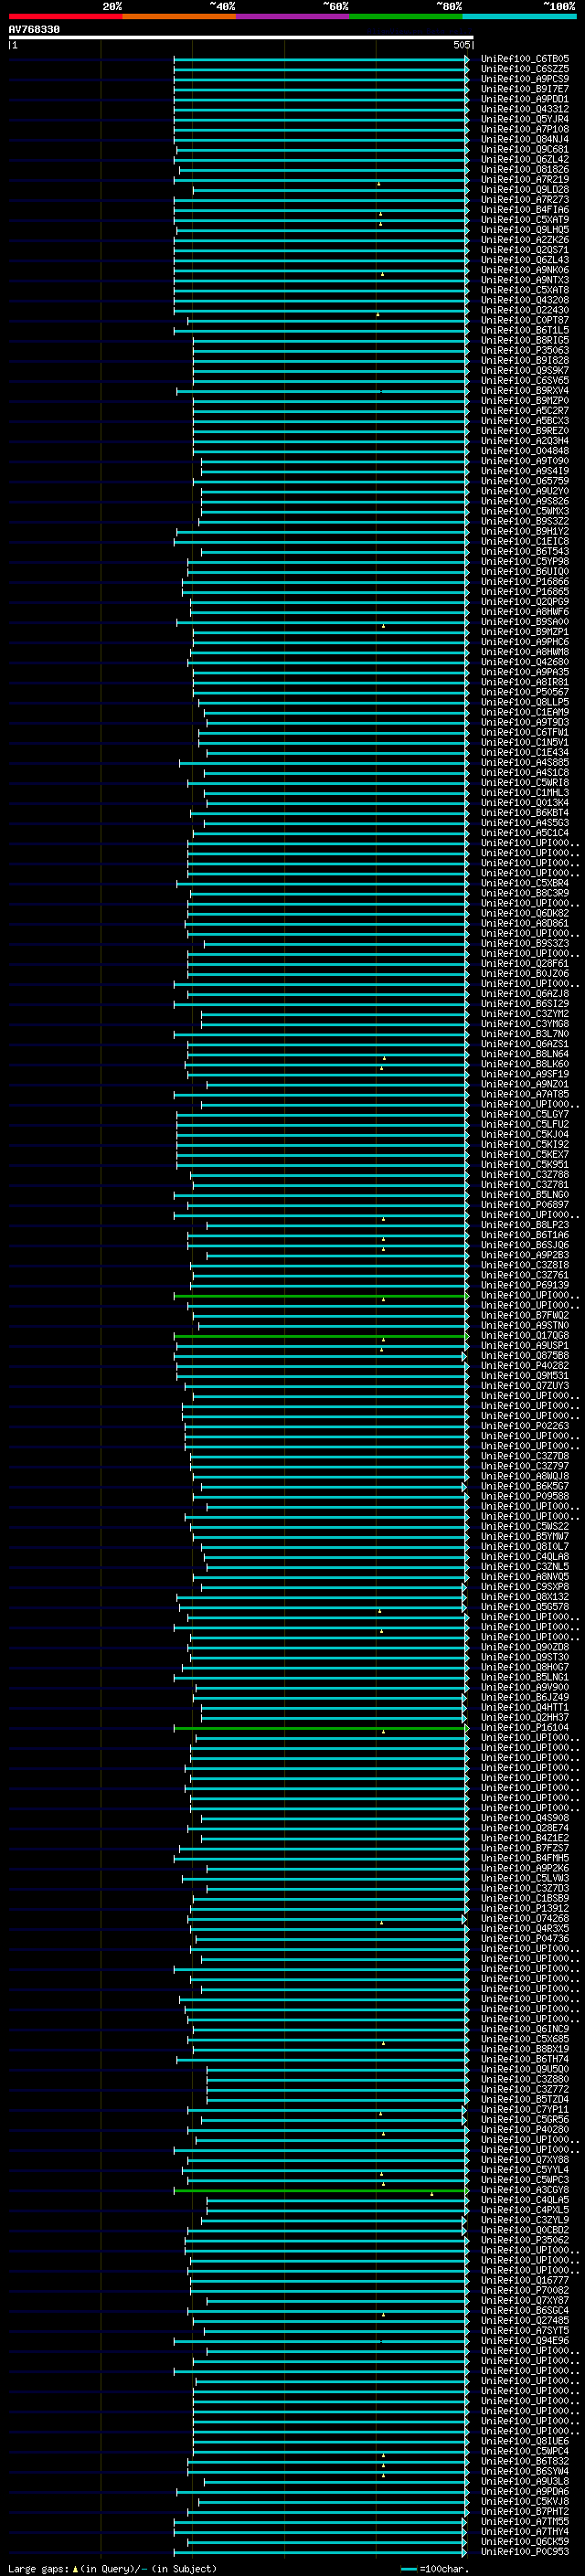Screen dimensions: 585x2576
Task: Click the alignment bar for UniRef100_P0C953
Action: [321, 2553]
